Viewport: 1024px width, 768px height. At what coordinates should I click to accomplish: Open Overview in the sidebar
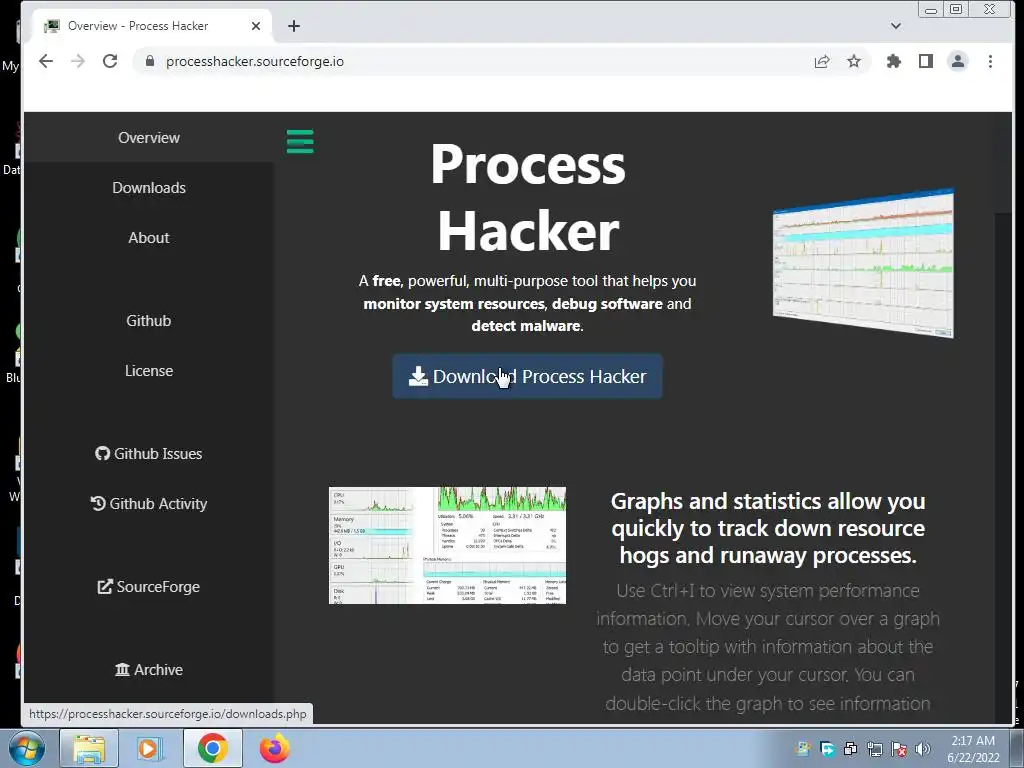149,138
